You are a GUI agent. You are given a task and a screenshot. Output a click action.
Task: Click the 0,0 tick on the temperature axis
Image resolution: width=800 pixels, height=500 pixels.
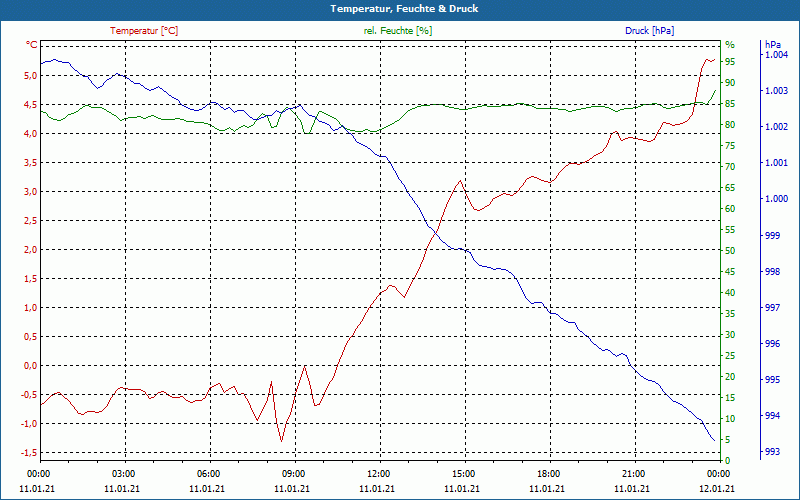pyautogui.click(x=31, y=366)
